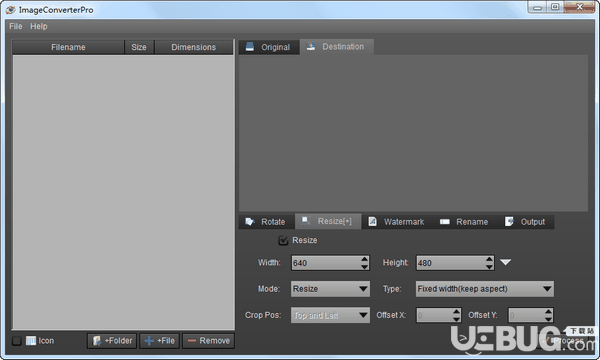Open the File menu
The image size is (600, 360).
pos(16,26)
